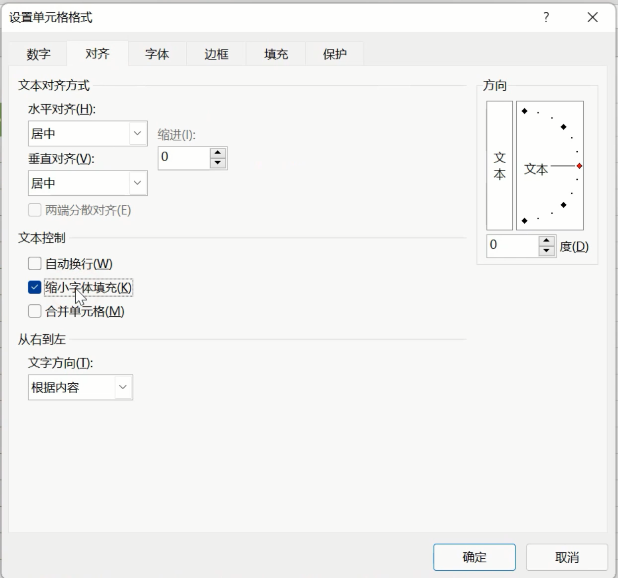Open the 文字方向 dropdown

click(x=80, y=387)
